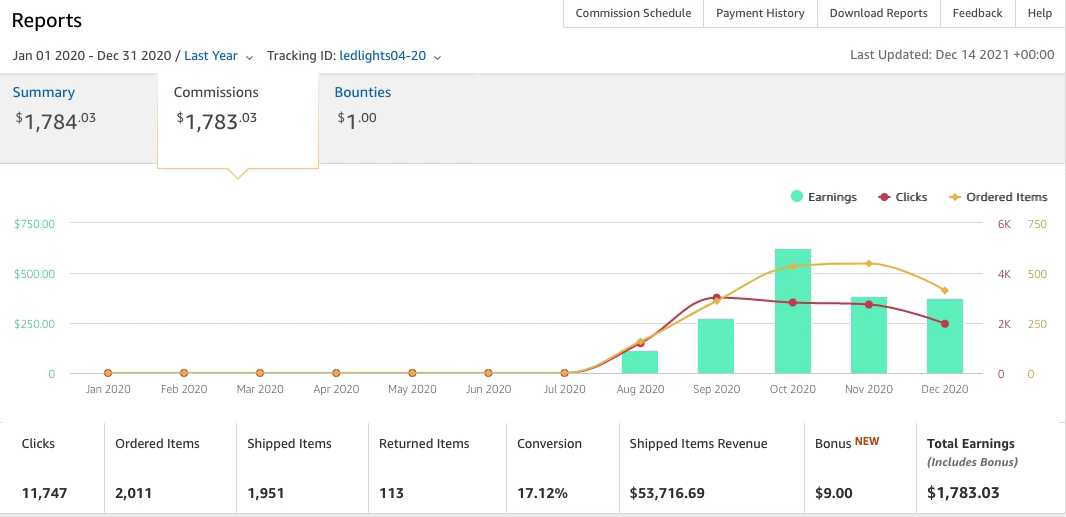1066x517 pixels.
Task: Click the Returned Items value 113
Action: coord(391,493)
